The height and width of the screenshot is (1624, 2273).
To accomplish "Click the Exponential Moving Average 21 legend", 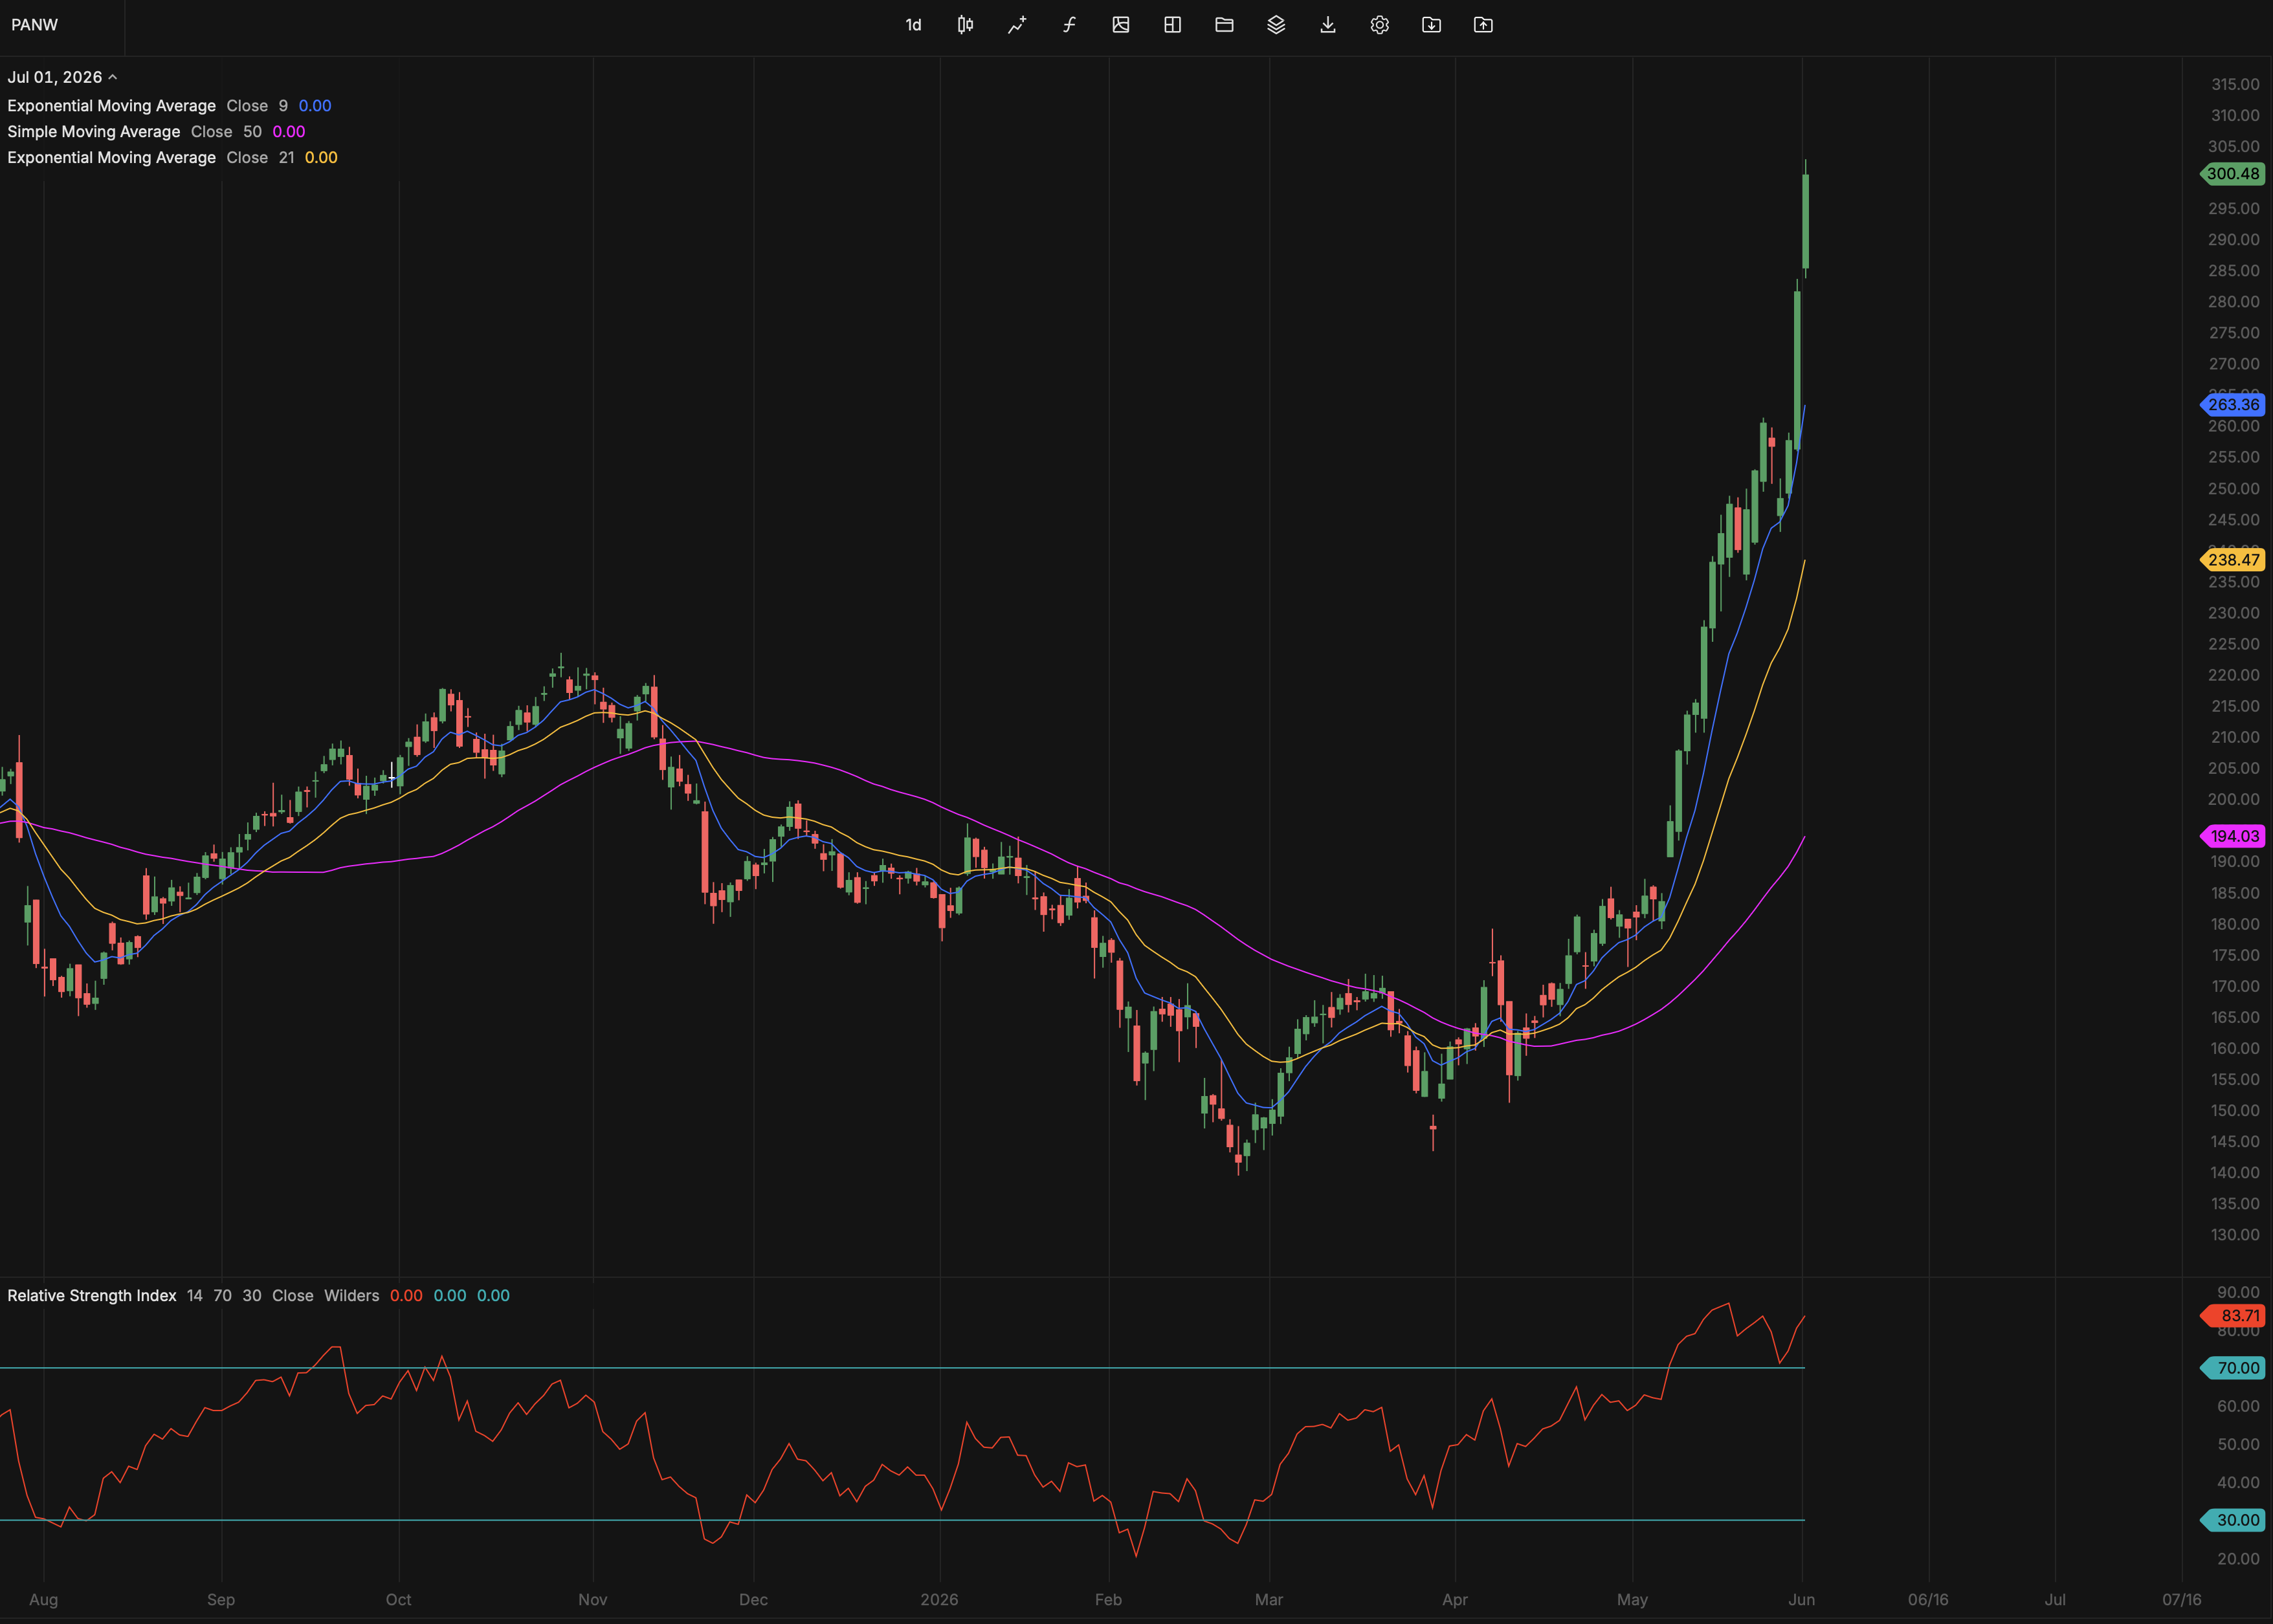I will coord(172,157).
